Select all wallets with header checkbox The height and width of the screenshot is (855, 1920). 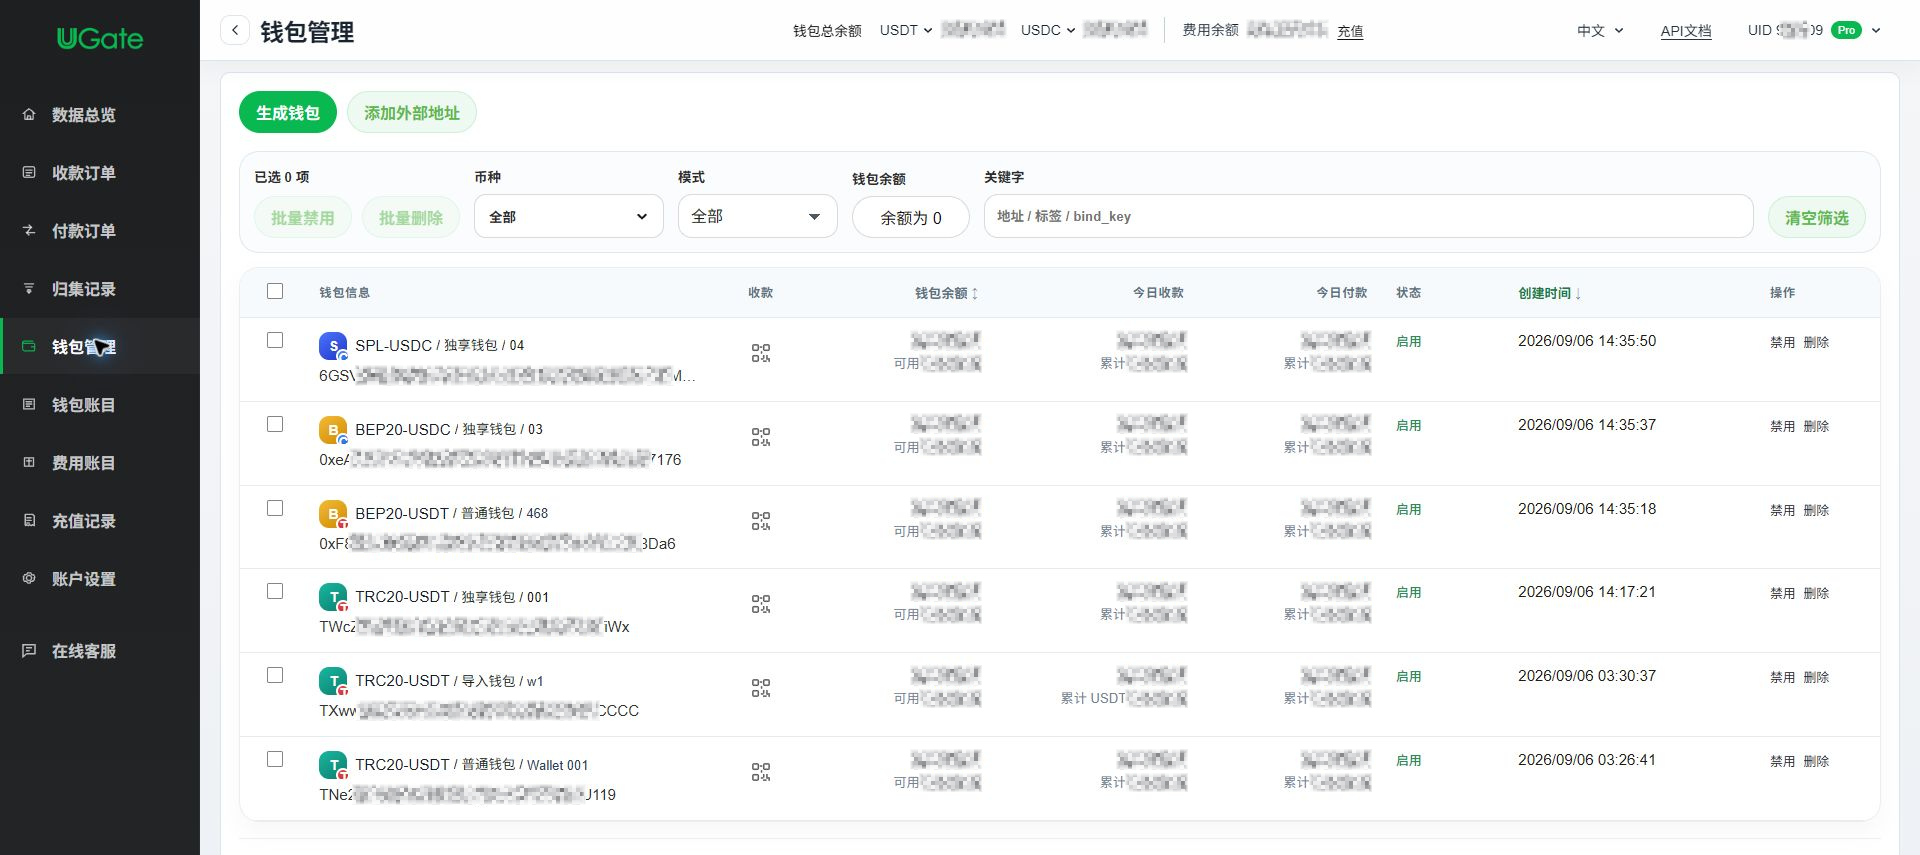click(275, 291)
